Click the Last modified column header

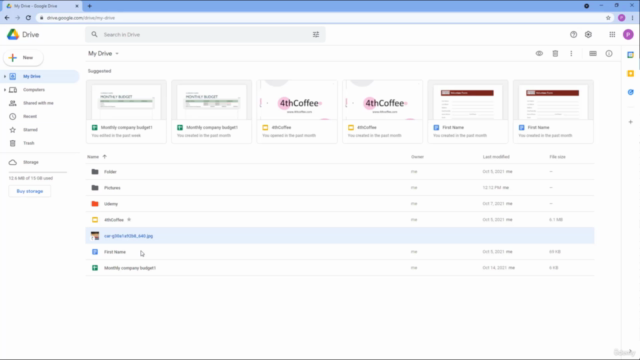[496, 157]
